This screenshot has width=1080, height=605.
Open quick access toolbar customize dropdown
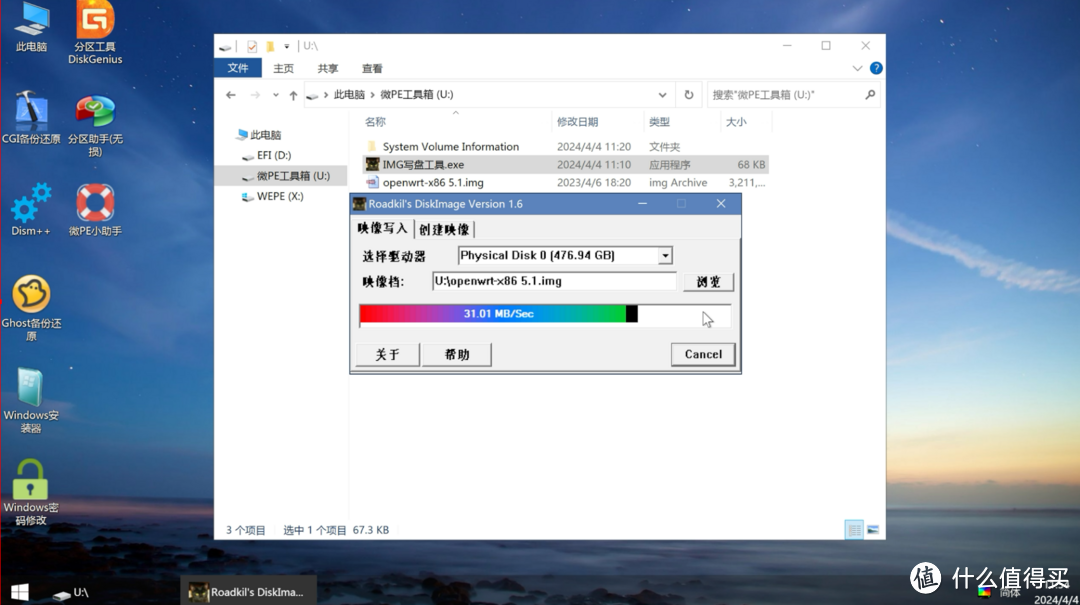click(x=287, y=46)
